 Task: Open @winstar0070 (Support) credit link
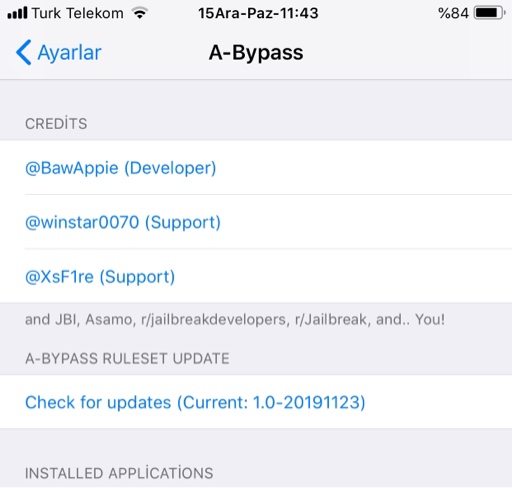point(256,222)
